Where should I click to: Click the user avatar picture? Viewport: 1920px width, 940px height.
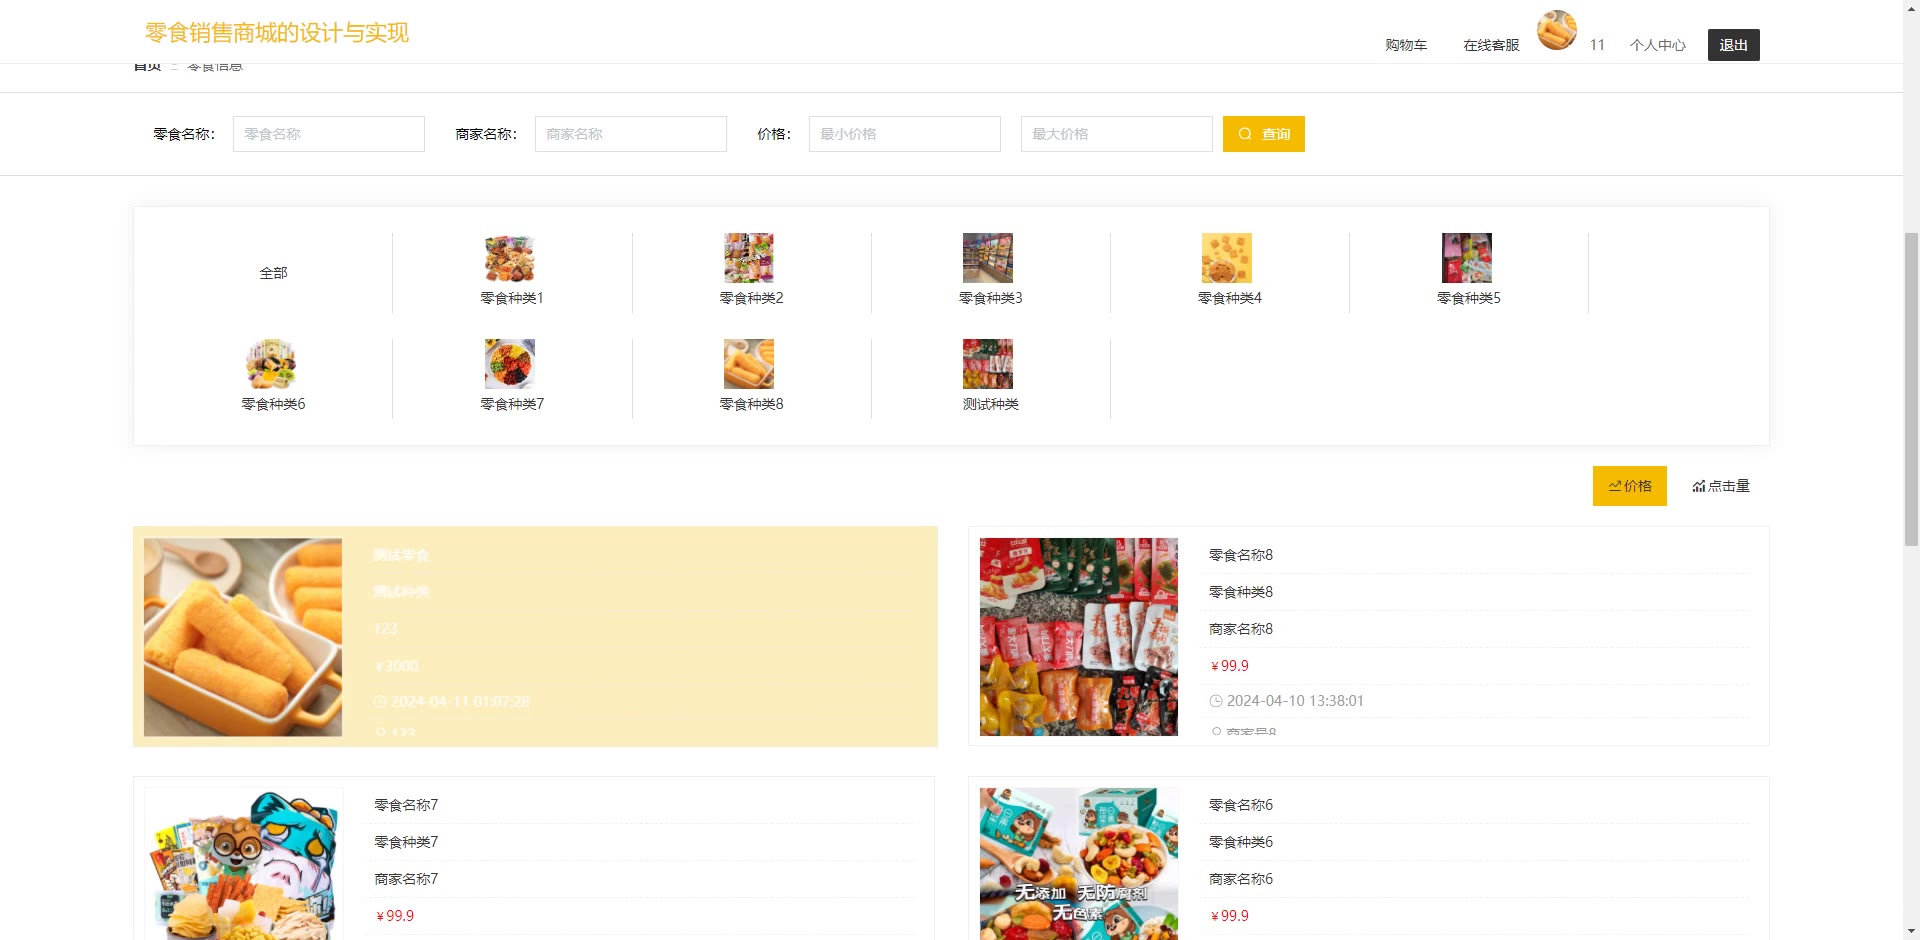pos(1557,30)
